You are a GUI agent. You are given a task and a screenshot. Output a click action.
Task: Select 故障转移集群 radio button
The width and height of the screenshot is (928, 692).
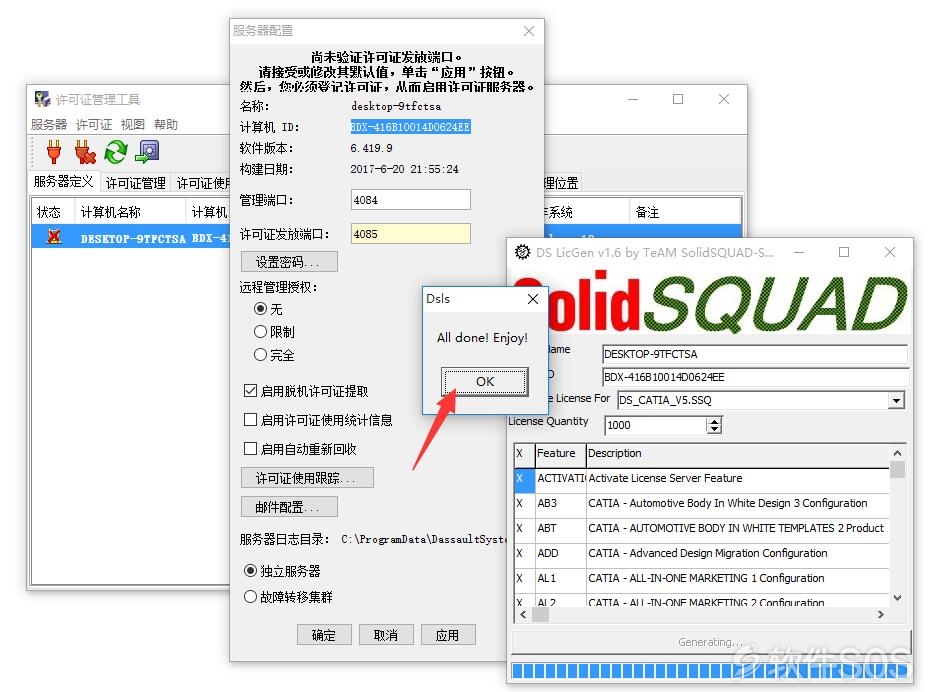pyautogui.click(x=250, y=597)
